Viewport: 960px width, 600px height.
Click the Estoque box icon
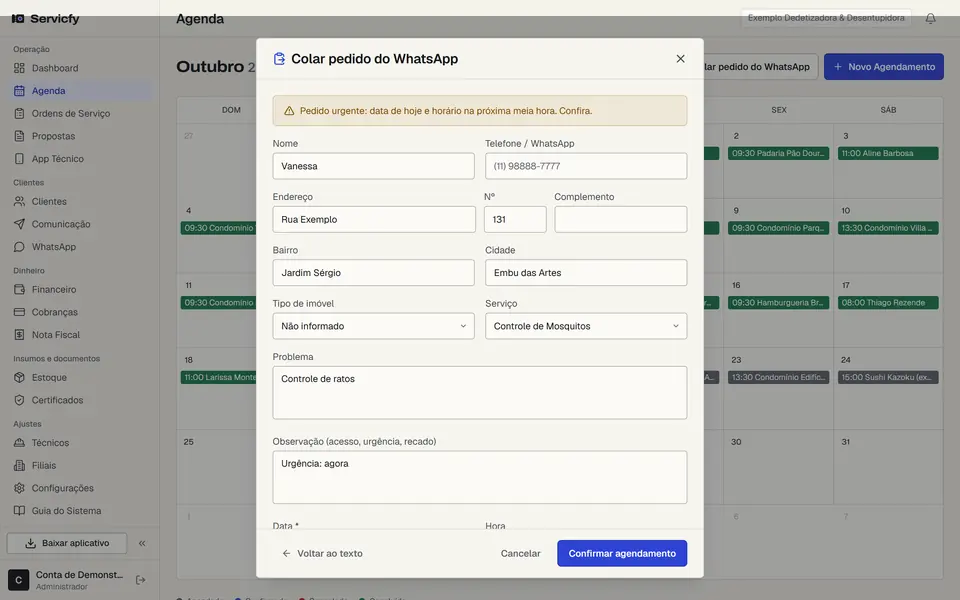[x=20, y=378]
